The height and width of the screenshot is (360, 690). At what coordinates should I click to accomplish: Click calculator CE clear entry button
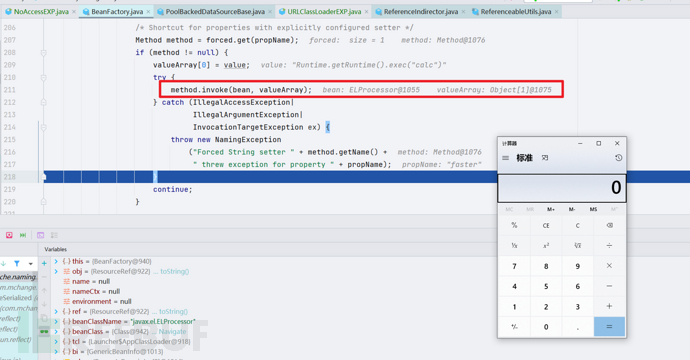click(546, 225)
